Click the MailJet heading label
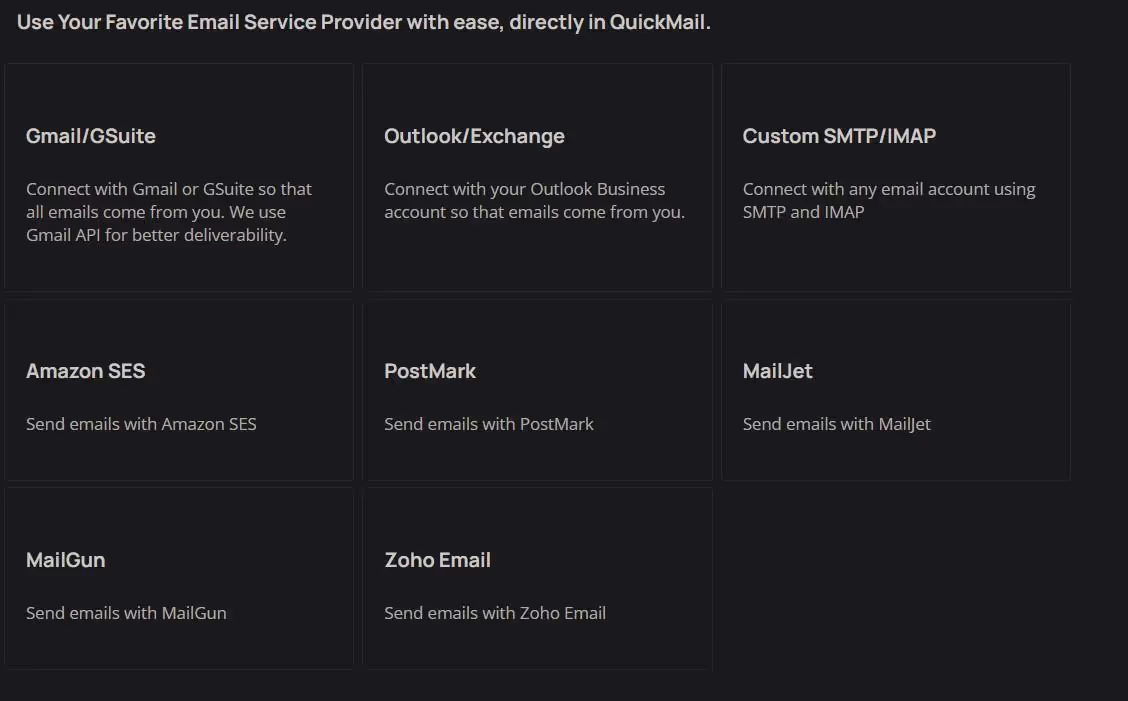This screenshot has height=701, width=1128. coord(778,371)
